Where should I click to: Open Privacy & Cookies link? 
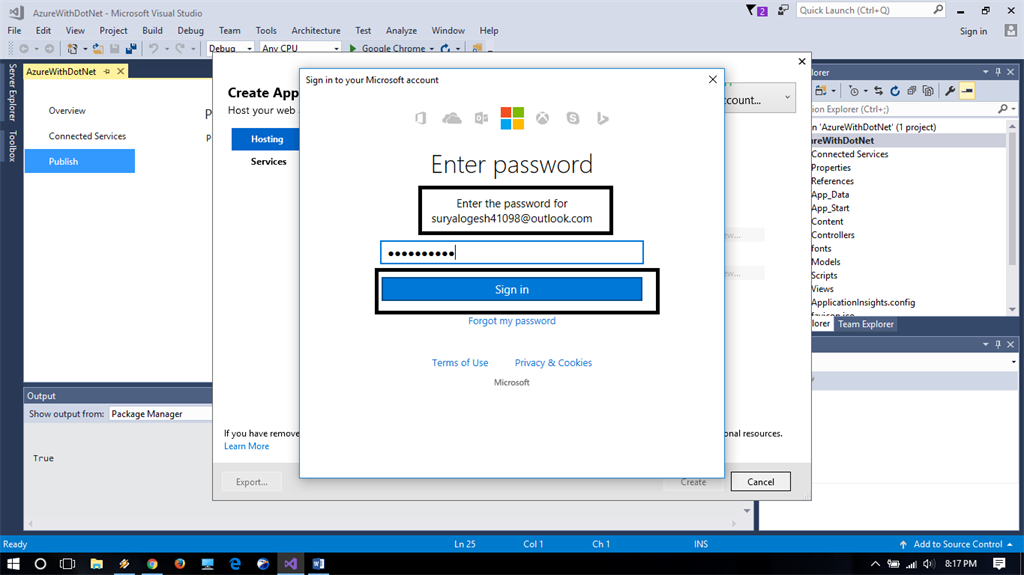(x=553, y=363)
